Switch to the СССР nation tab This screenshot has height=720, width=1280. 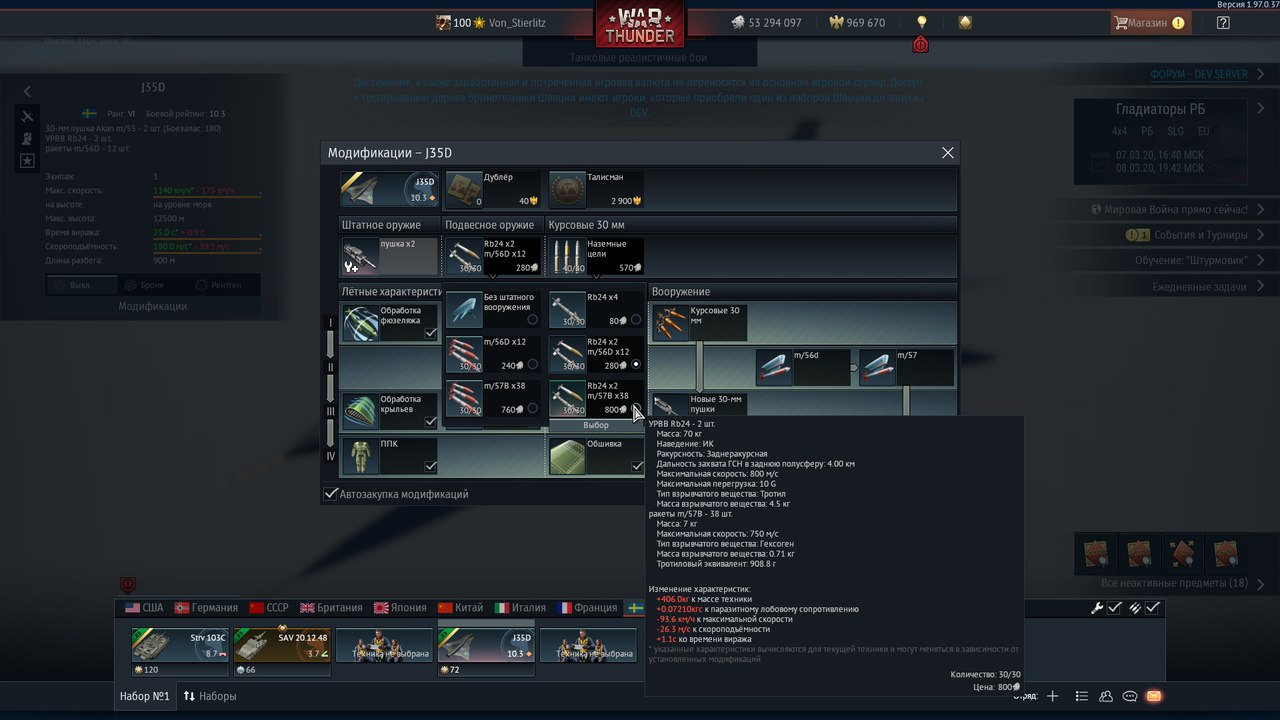tap(270, 607)
